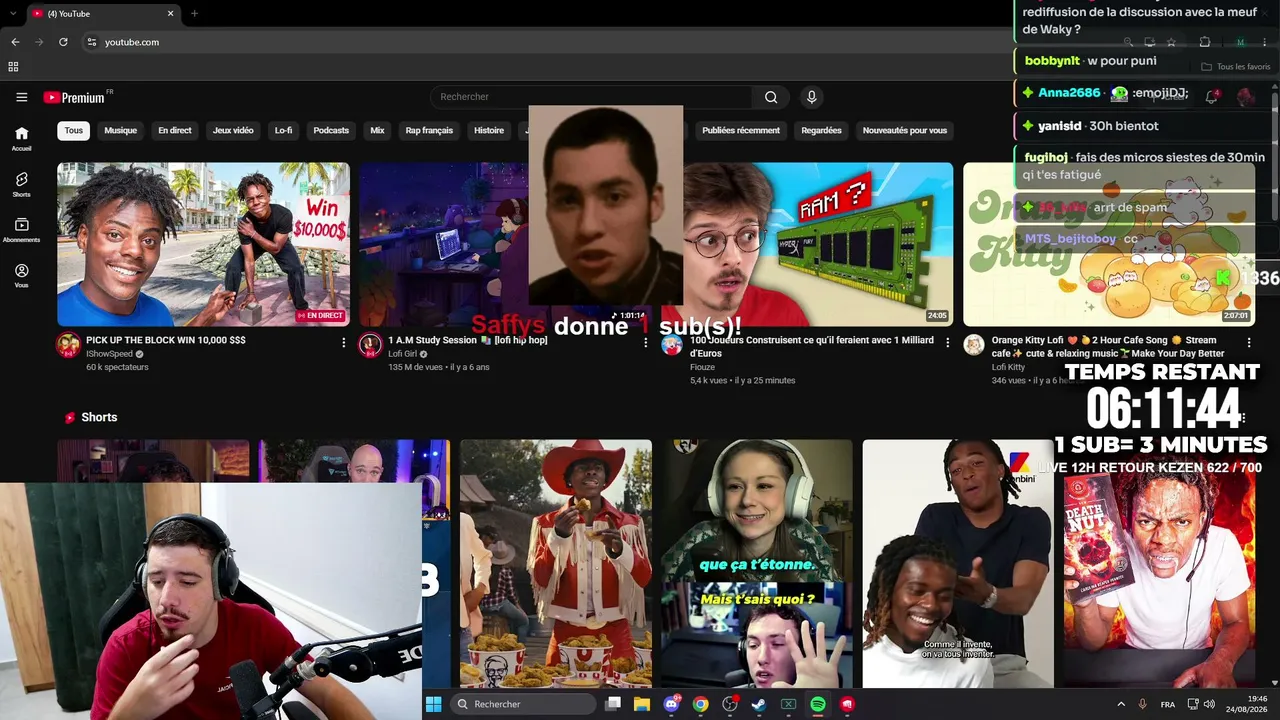The height and width of the screenshot is (720, 1280).
Task: Select the Tous filter chip
Action: pos(74,130)
